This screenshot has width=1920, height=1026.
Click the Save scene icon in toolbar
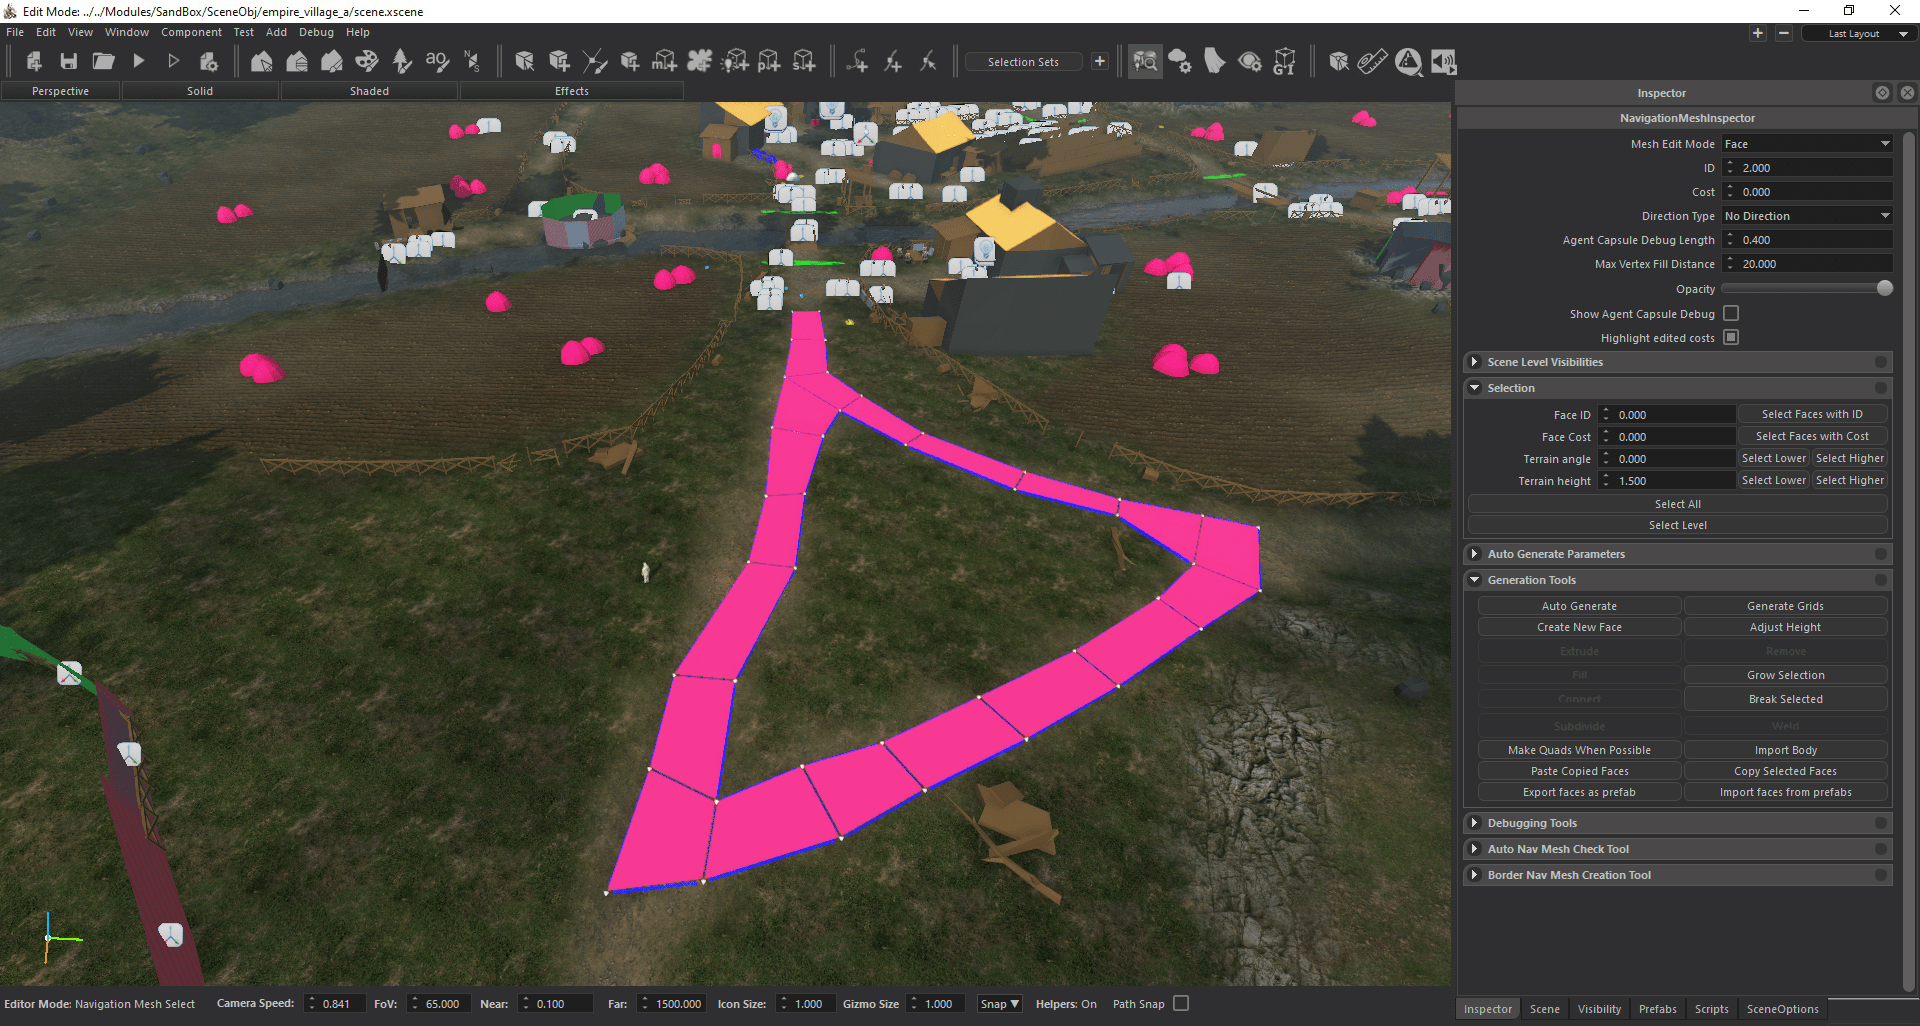point(68,61)
